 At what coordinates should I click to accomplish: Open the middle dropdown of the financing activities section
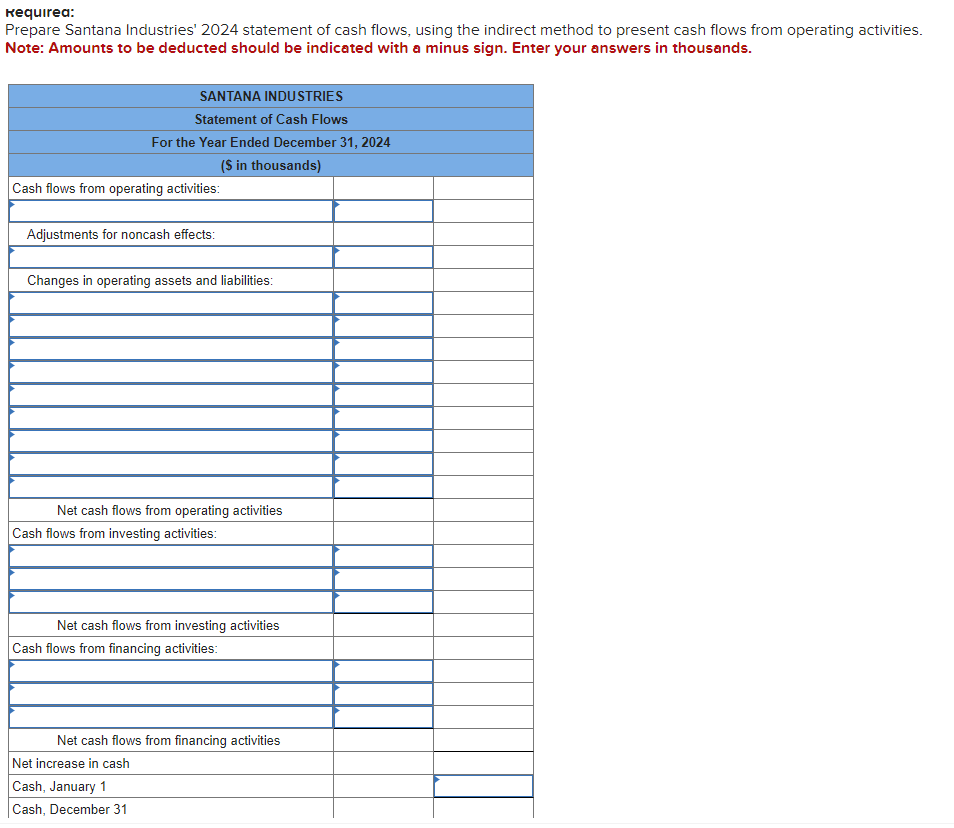[171, 694]
